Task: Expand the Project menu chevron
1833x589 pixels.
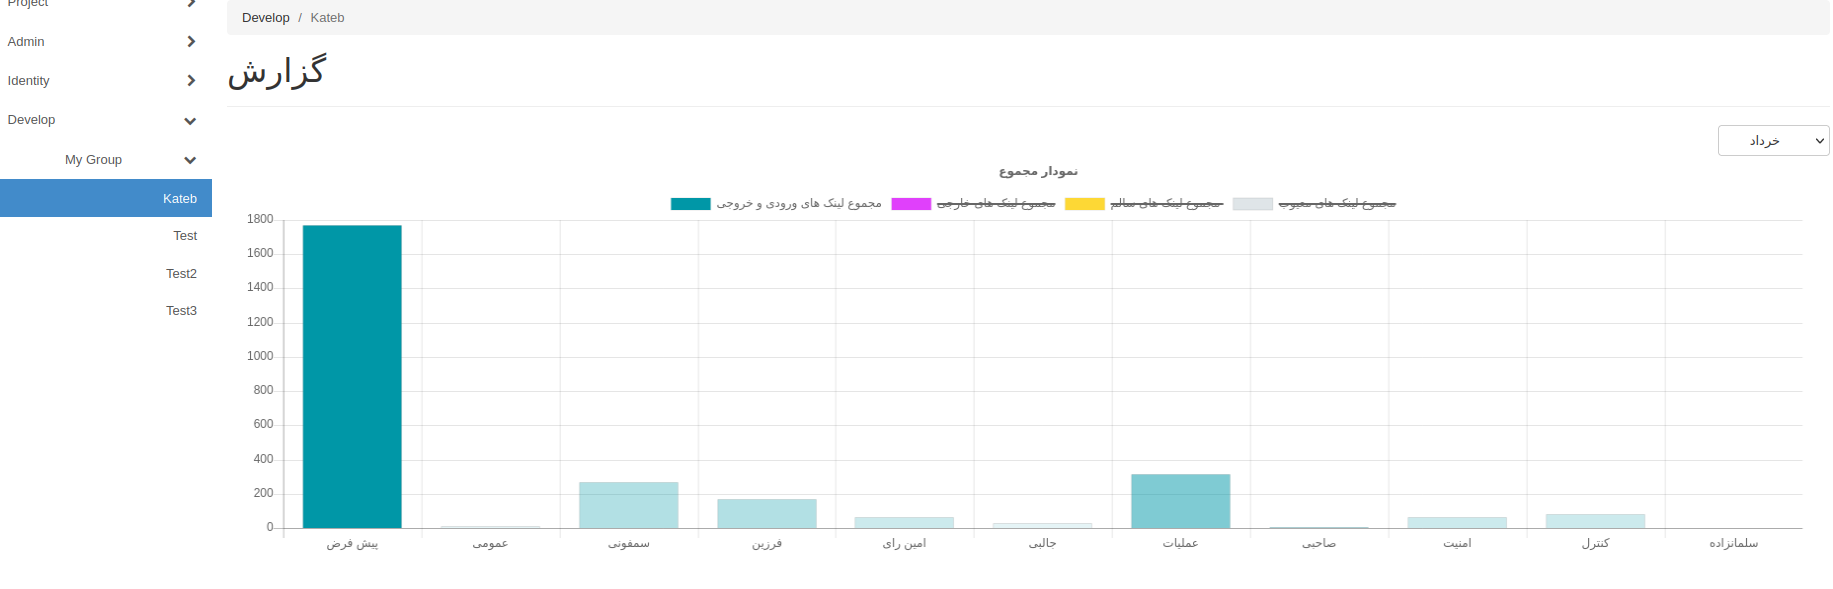Action: (x=191, y=3)
